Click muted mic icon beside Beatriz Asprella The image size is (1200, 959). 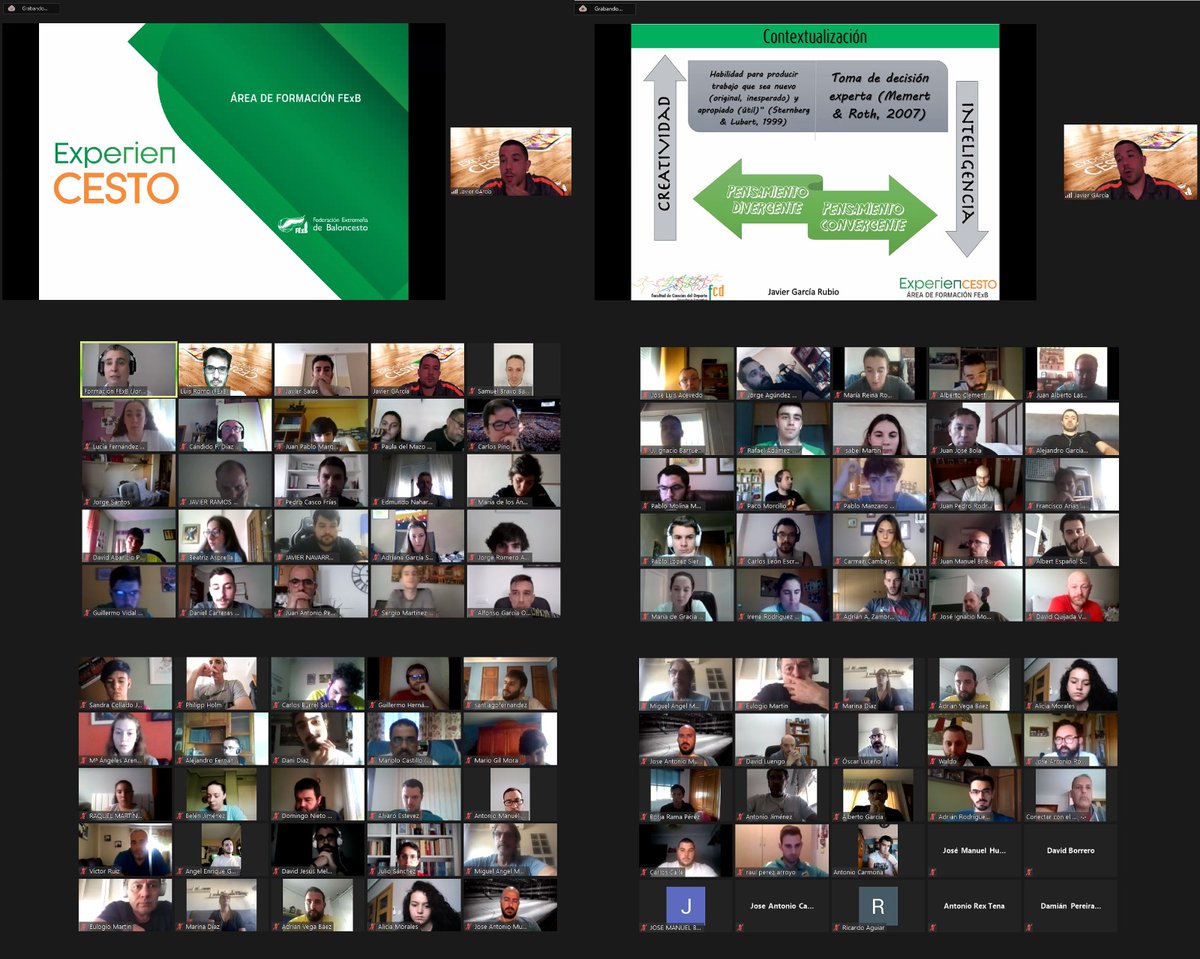coord(183,556)
